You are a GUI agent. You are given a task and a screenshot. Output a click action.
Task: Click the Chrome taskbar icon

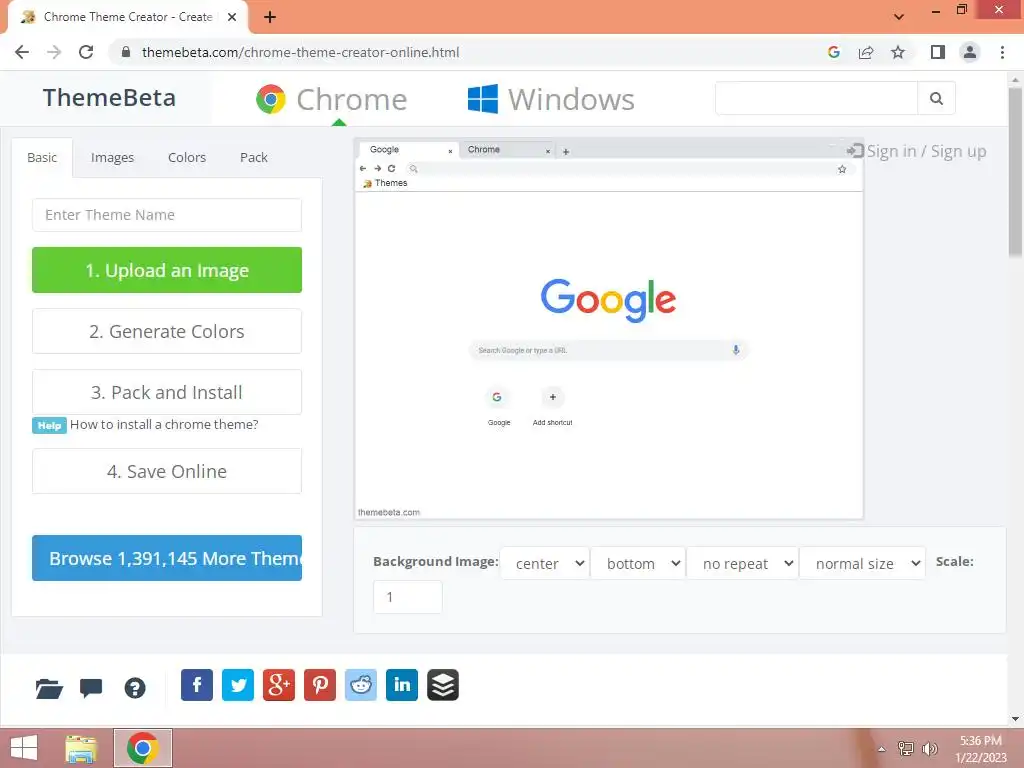(x=143, y=748)
